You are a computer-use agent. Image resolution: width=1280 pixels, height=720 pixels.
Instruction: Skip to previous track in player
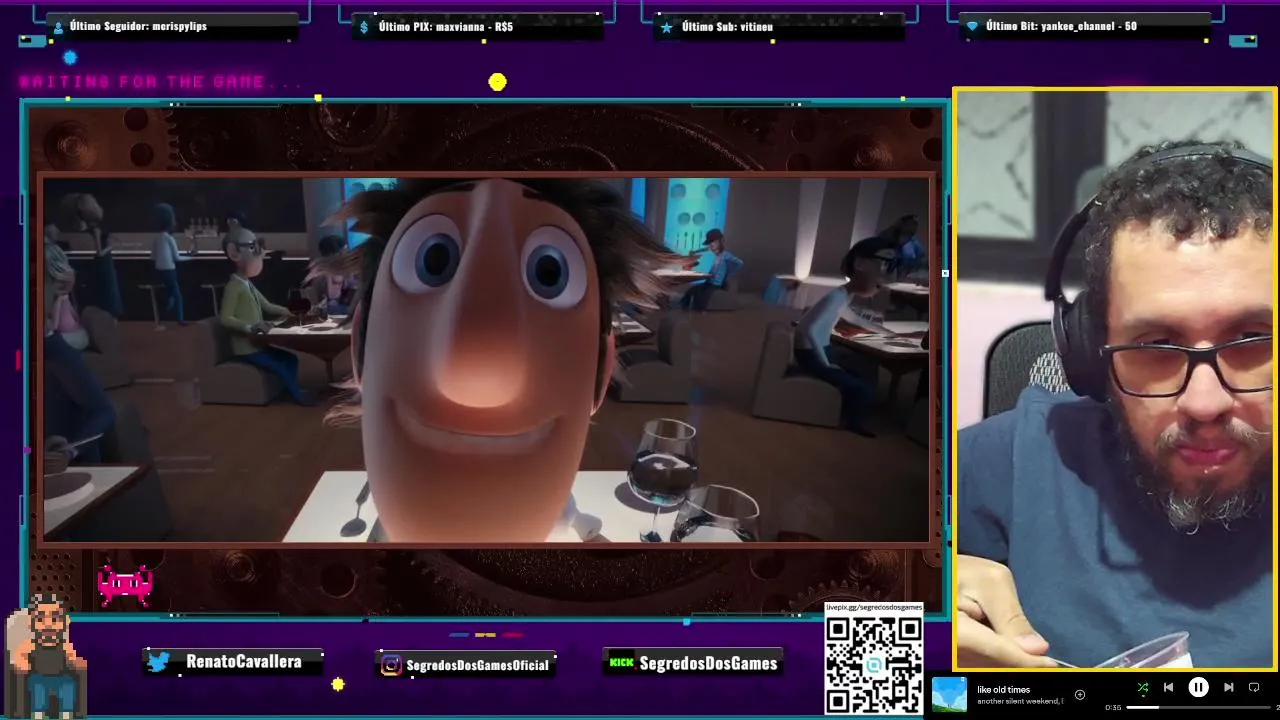[1168, 687]
